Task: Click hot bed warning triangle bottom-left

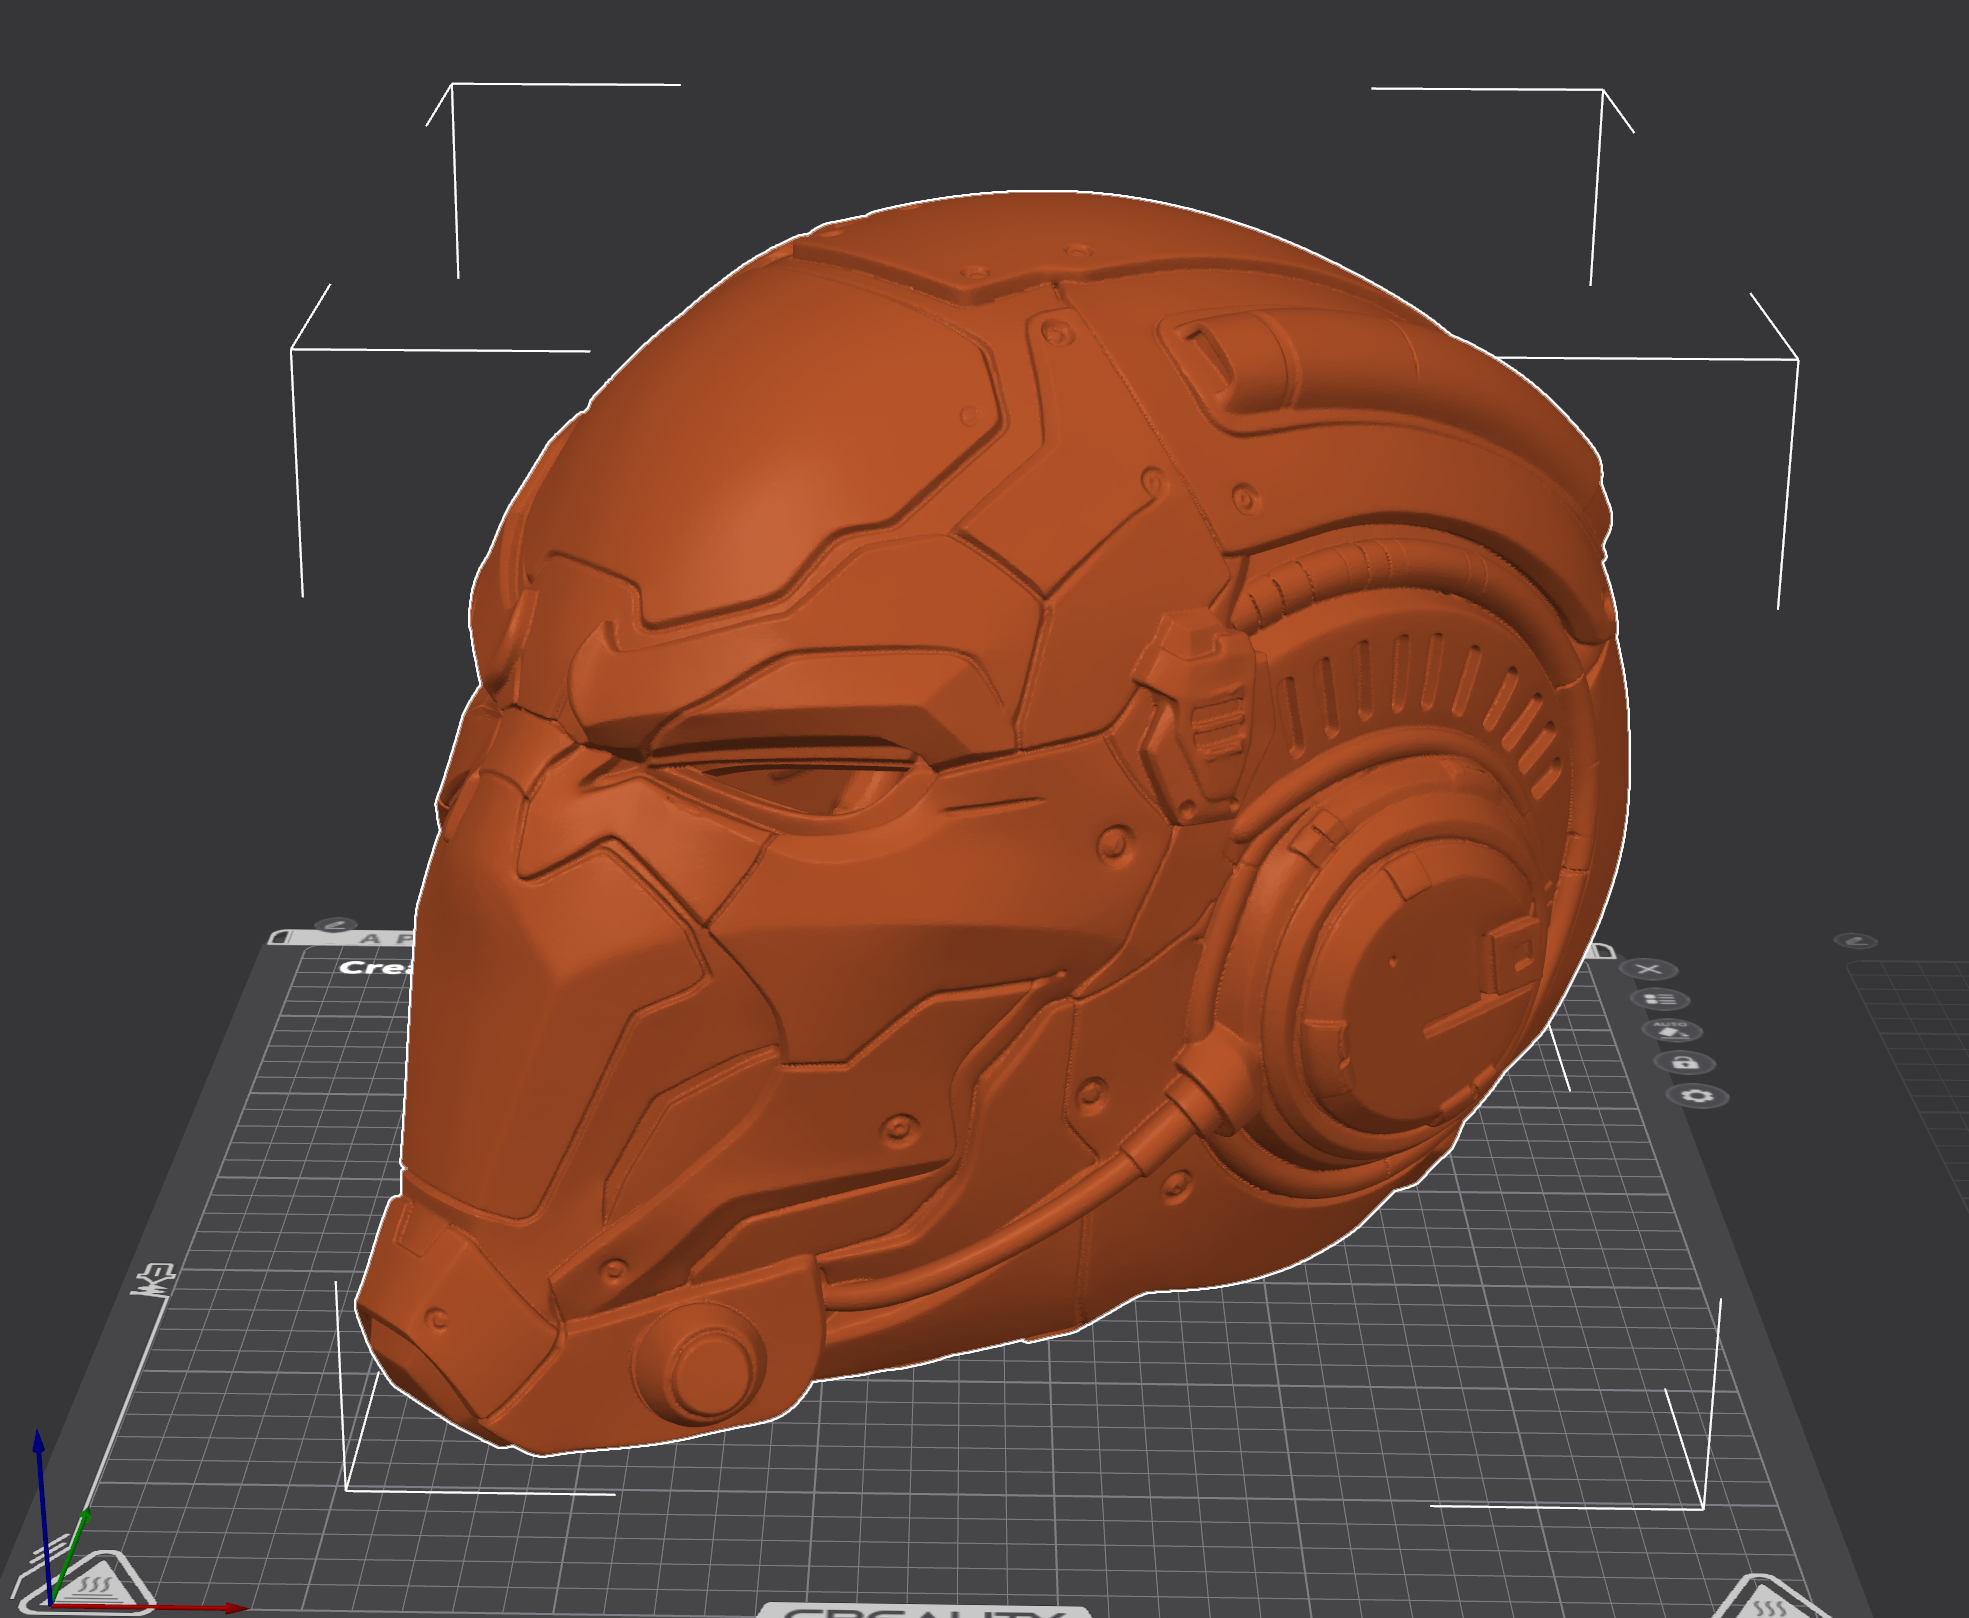Action: [96, 1587]
